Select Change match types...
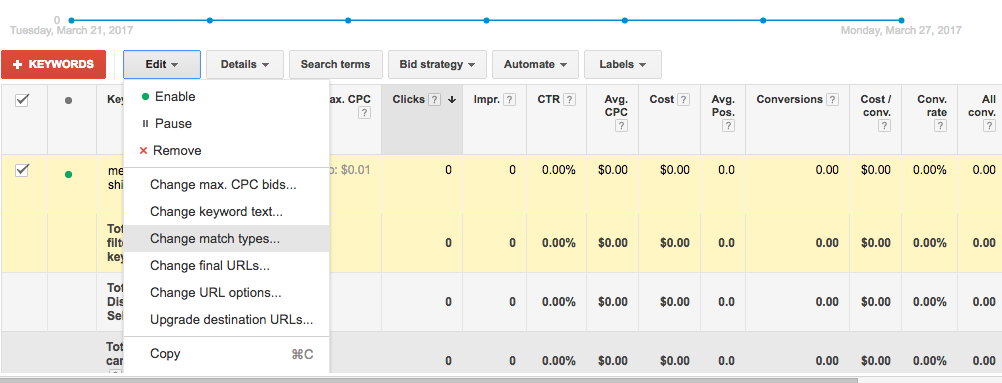The height and width of the screenshot is (383, 1002). pyautogui.click(x=226, y=238)
